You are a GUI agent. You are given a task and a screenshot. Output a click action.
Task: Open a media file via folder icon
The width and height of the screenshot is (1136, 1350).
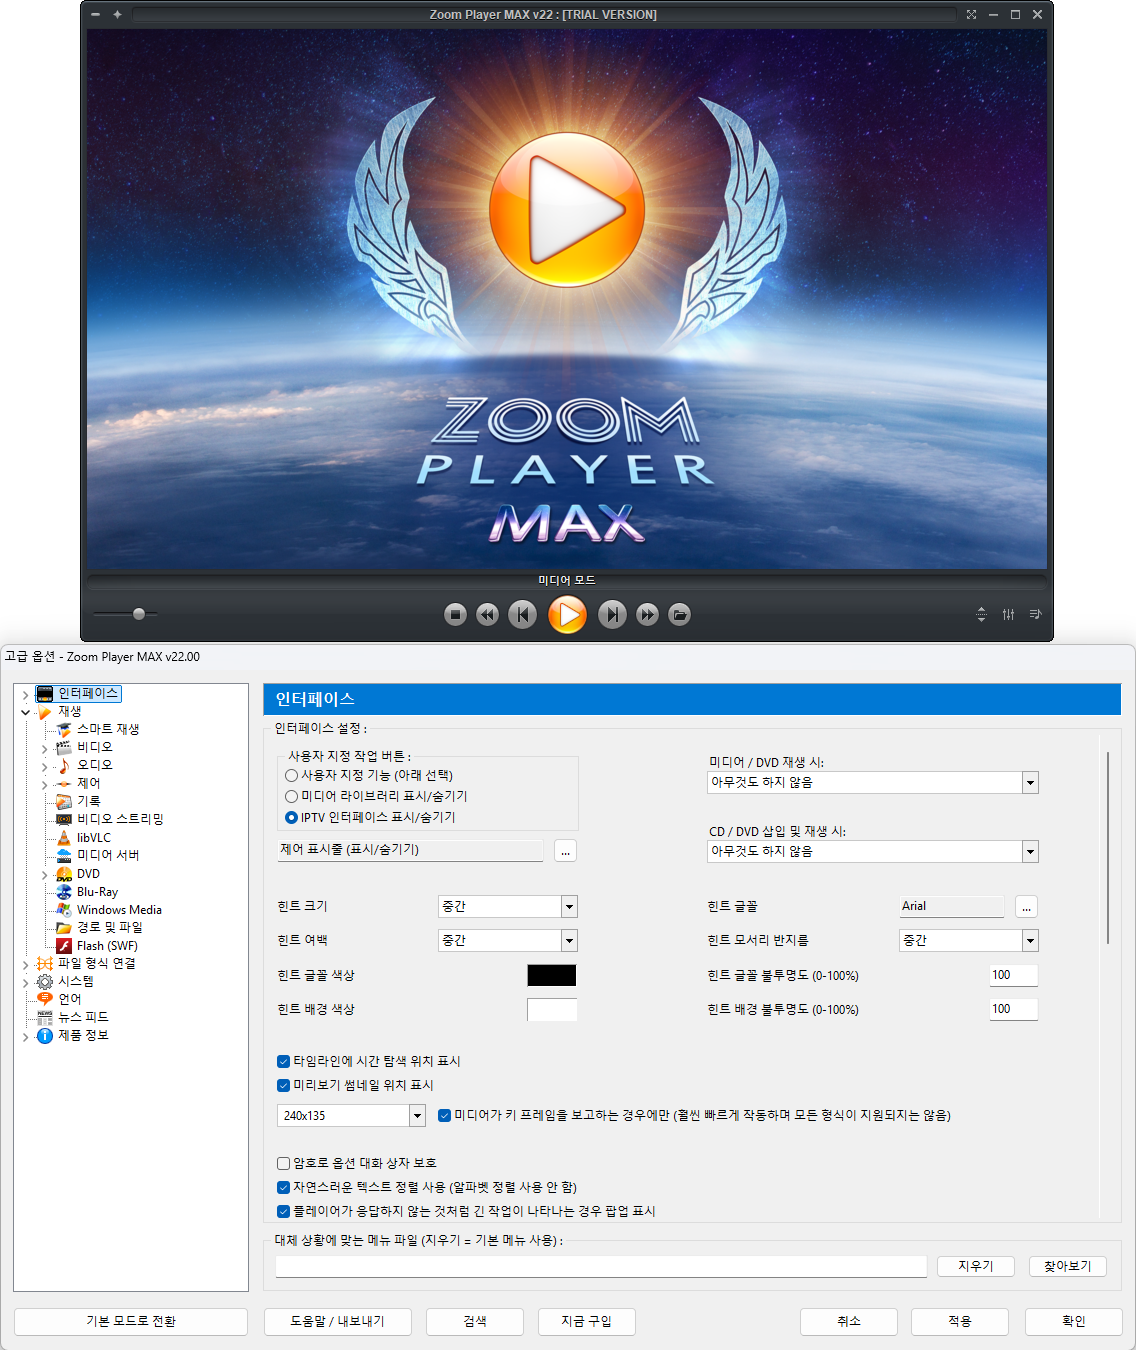(680, 615)
